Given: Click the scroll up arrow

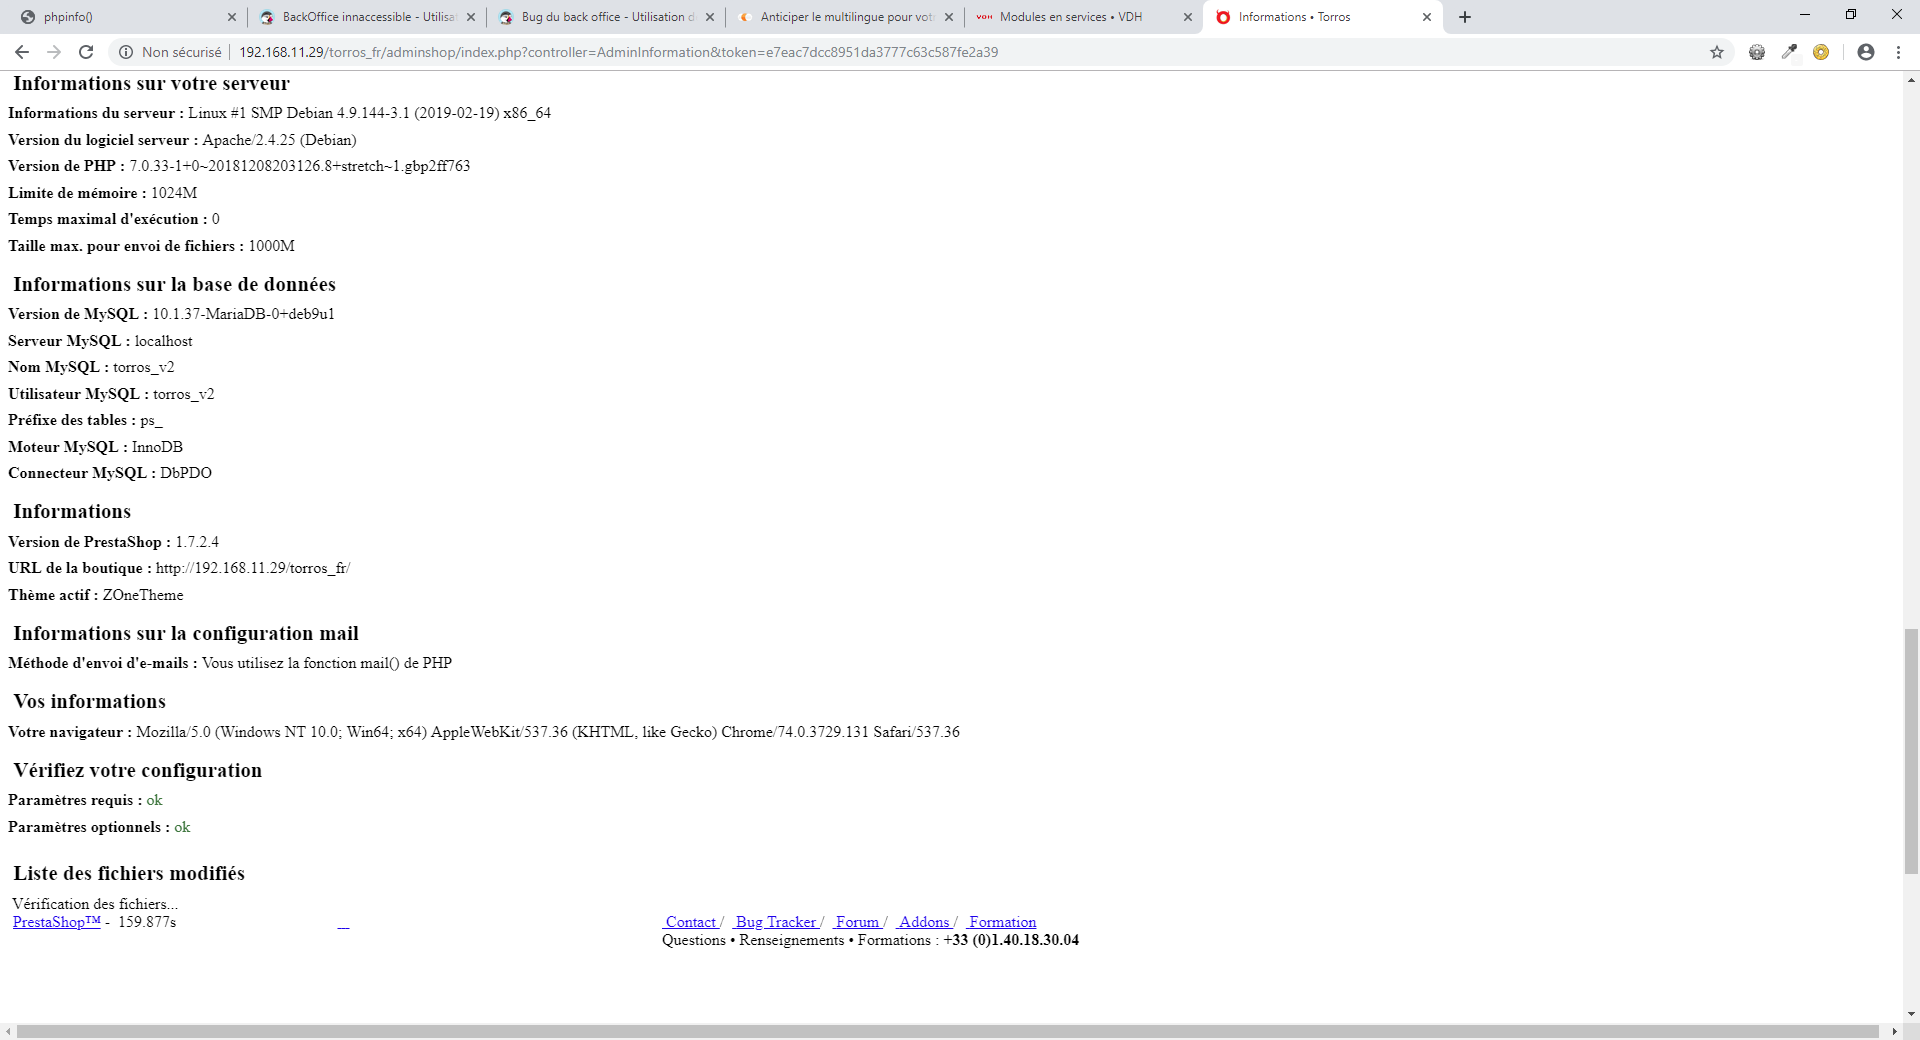Looking at the screenshot, I should coord(1911,80).
